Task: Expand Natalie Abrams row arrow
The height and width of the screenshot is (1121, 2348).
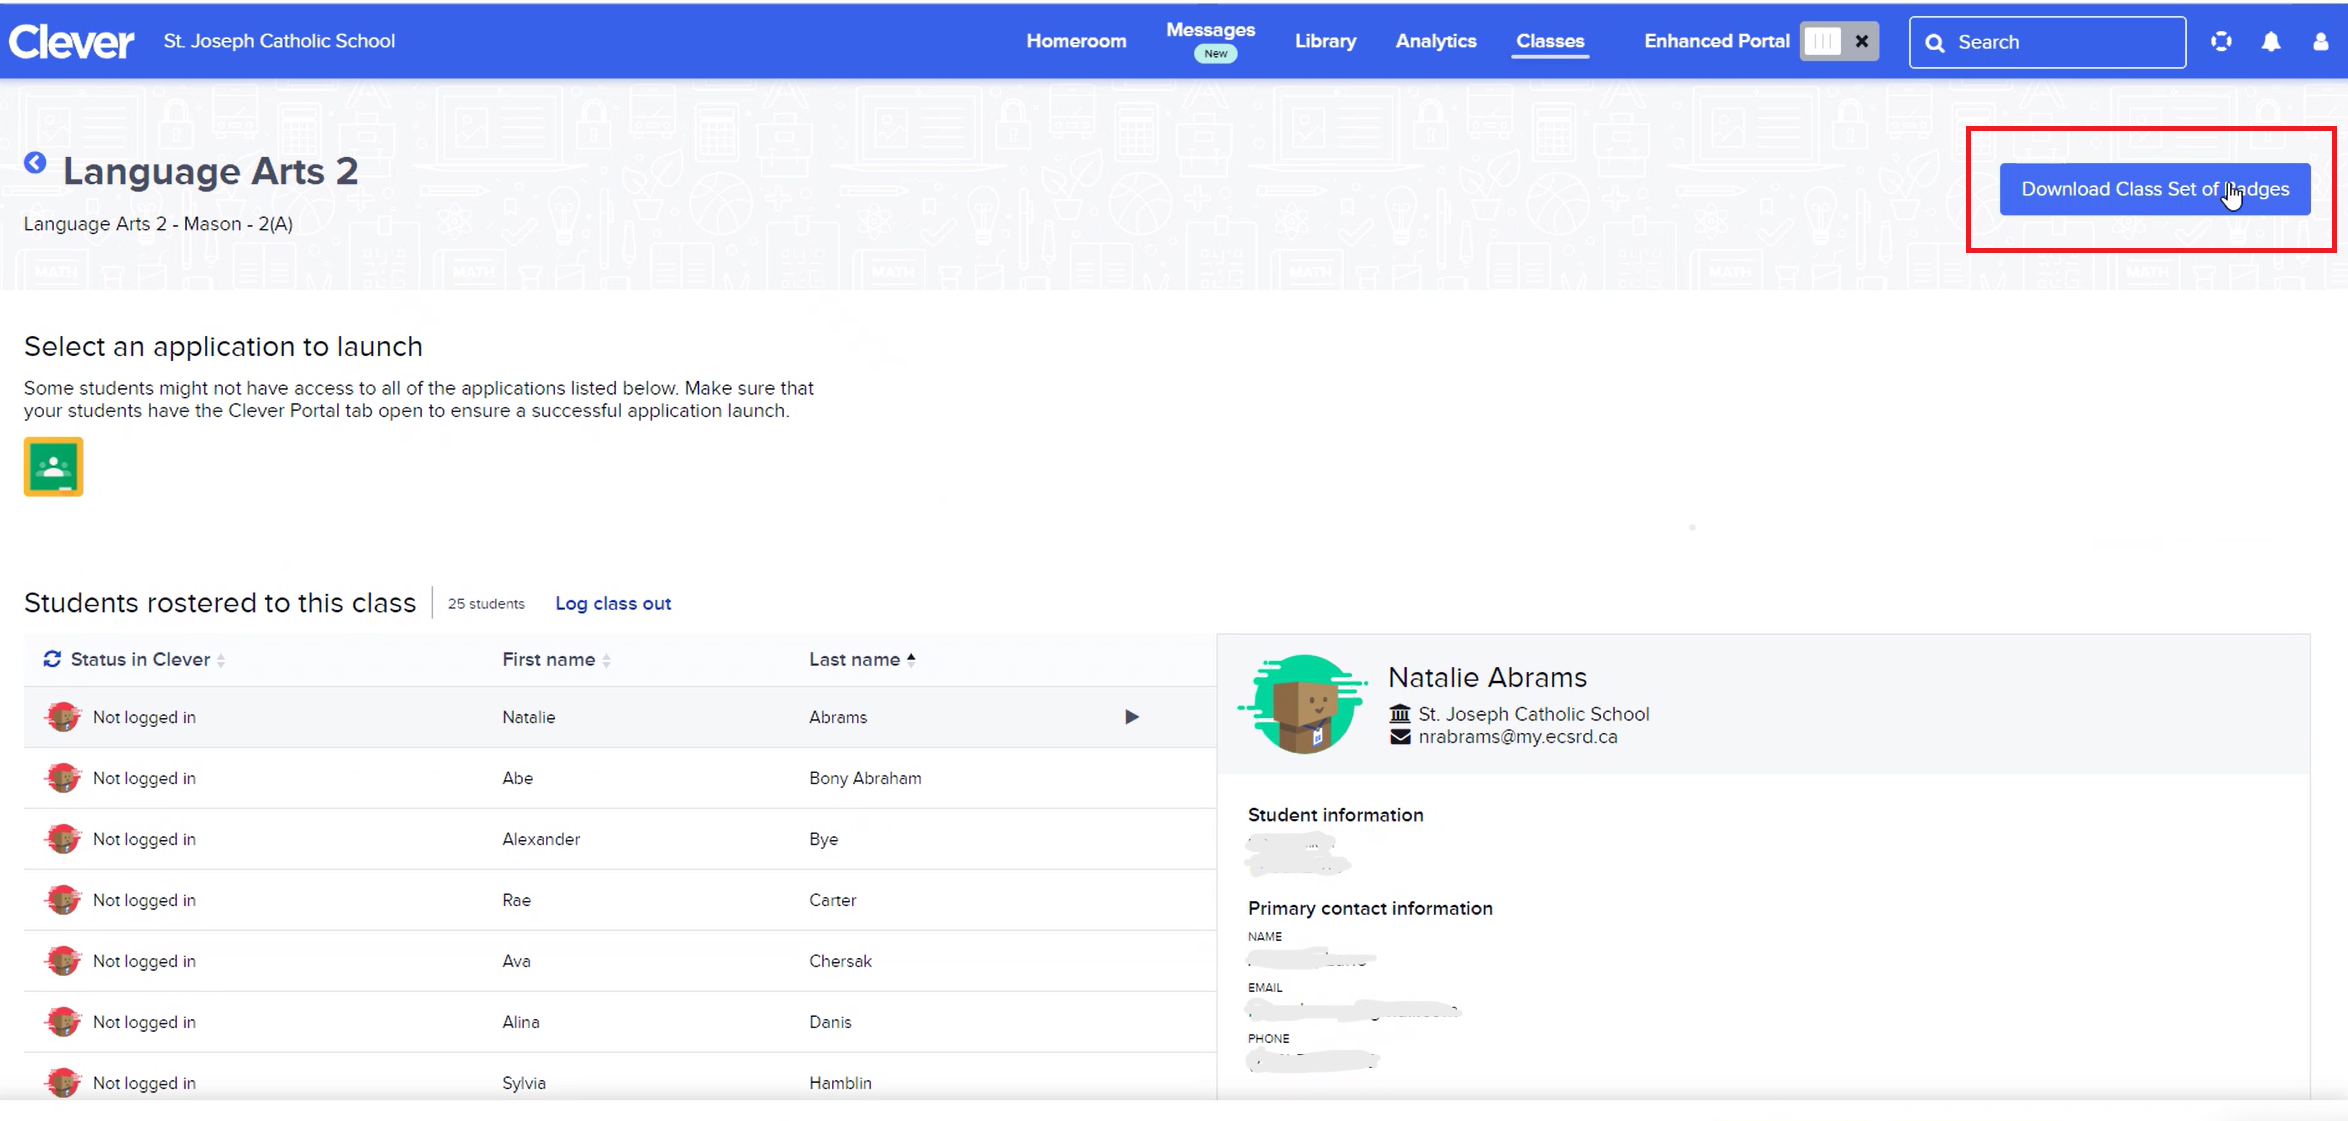Action: click(x=1131, y=717)
